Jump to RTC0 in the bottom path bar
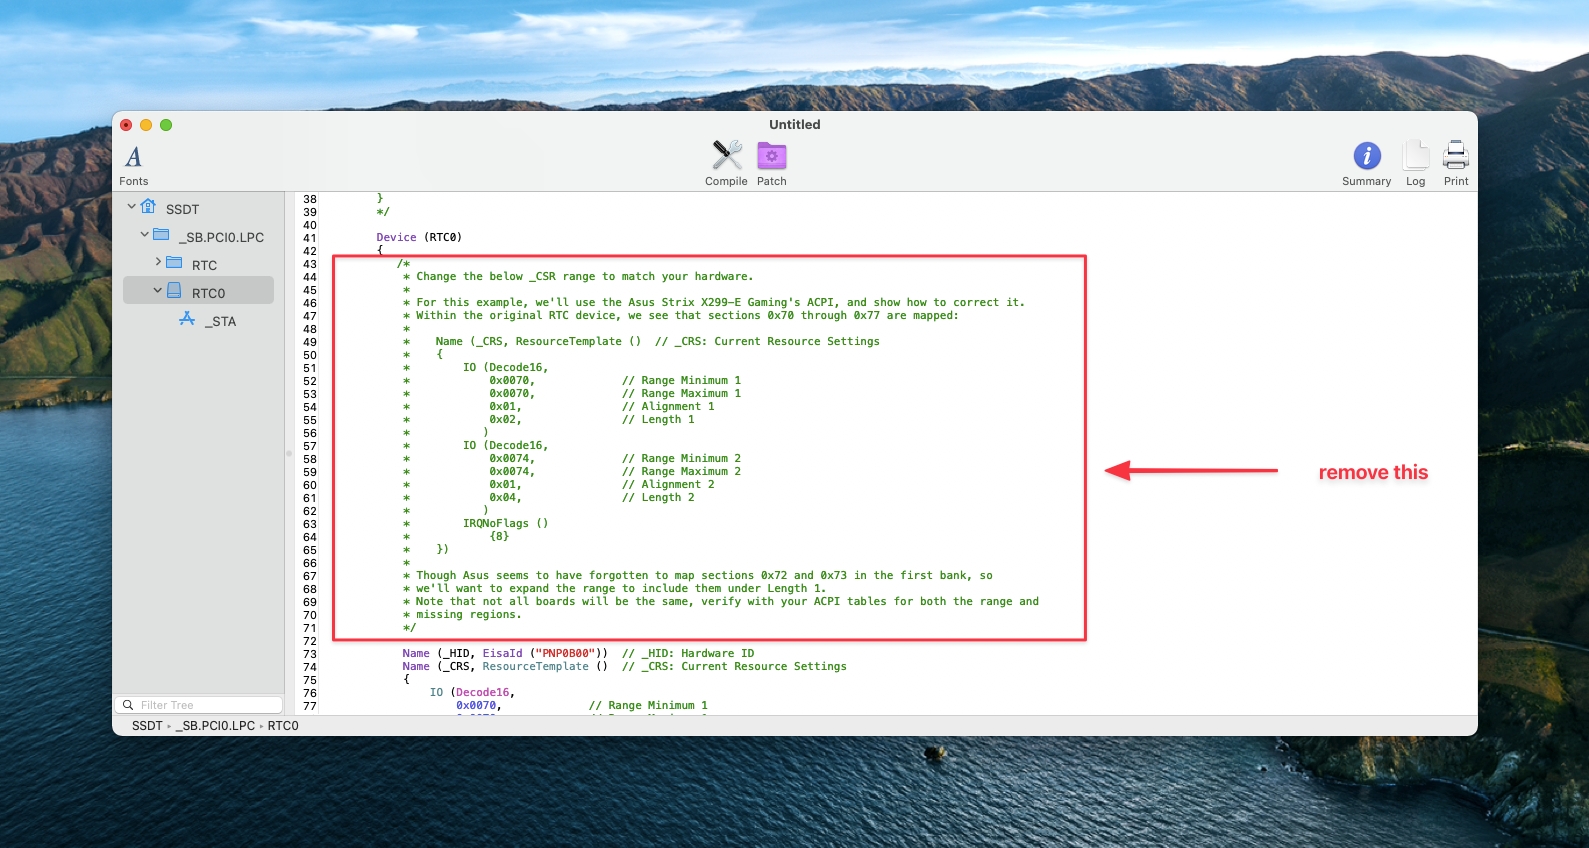Screen dimensions: 1589x848 pyautogui.click(x=283, y=726)
